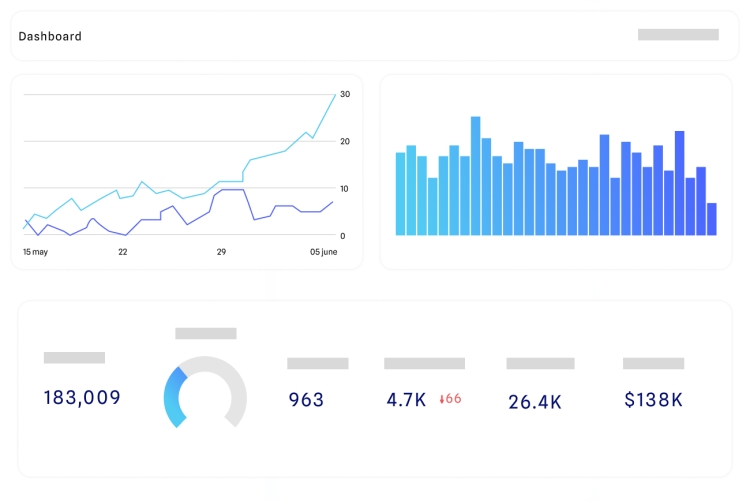Viewport: 750px width, 502px height.
Task: Select the shortest last bar in the bar chart
Action: (712, 219)
